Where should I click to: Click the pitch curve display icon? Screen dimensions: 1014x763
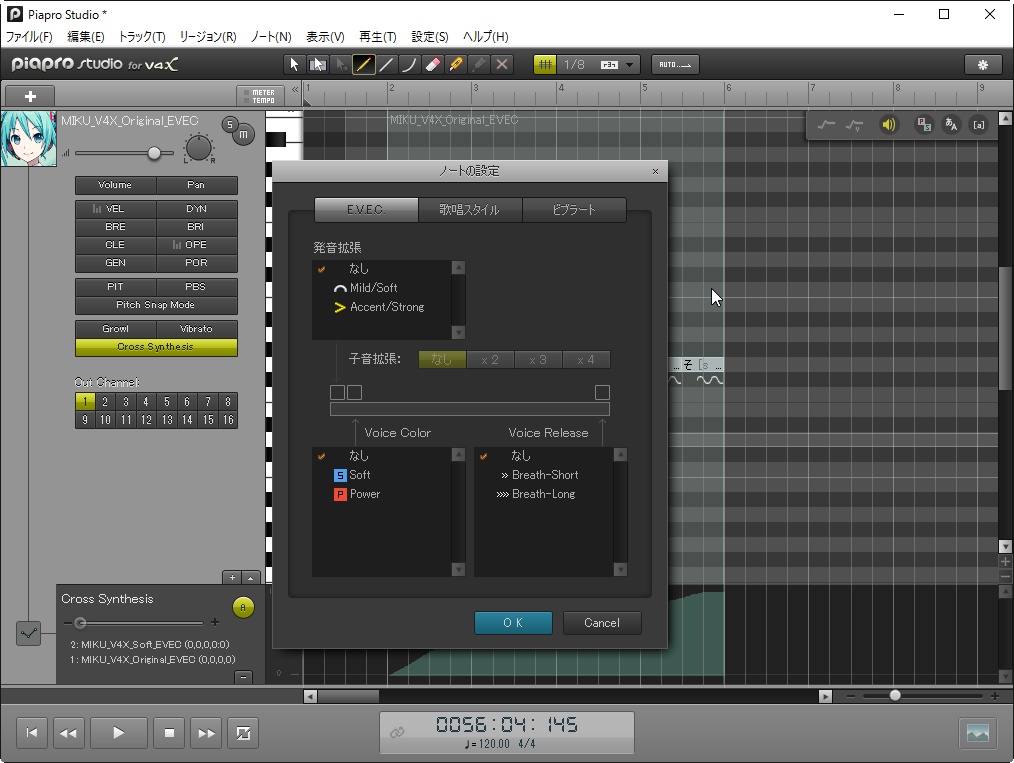[826, 125]
